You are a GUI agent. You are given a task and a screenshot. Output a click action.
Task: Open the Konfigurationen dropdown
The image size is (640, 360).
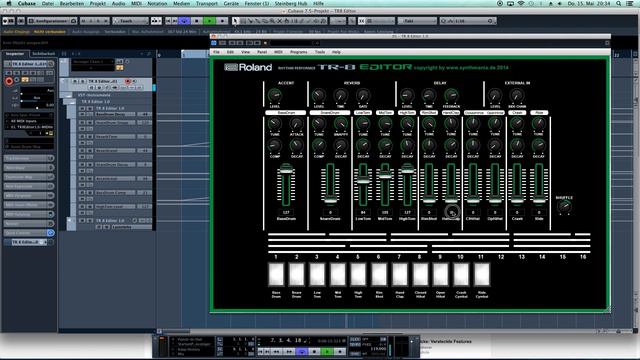point(52,21)
